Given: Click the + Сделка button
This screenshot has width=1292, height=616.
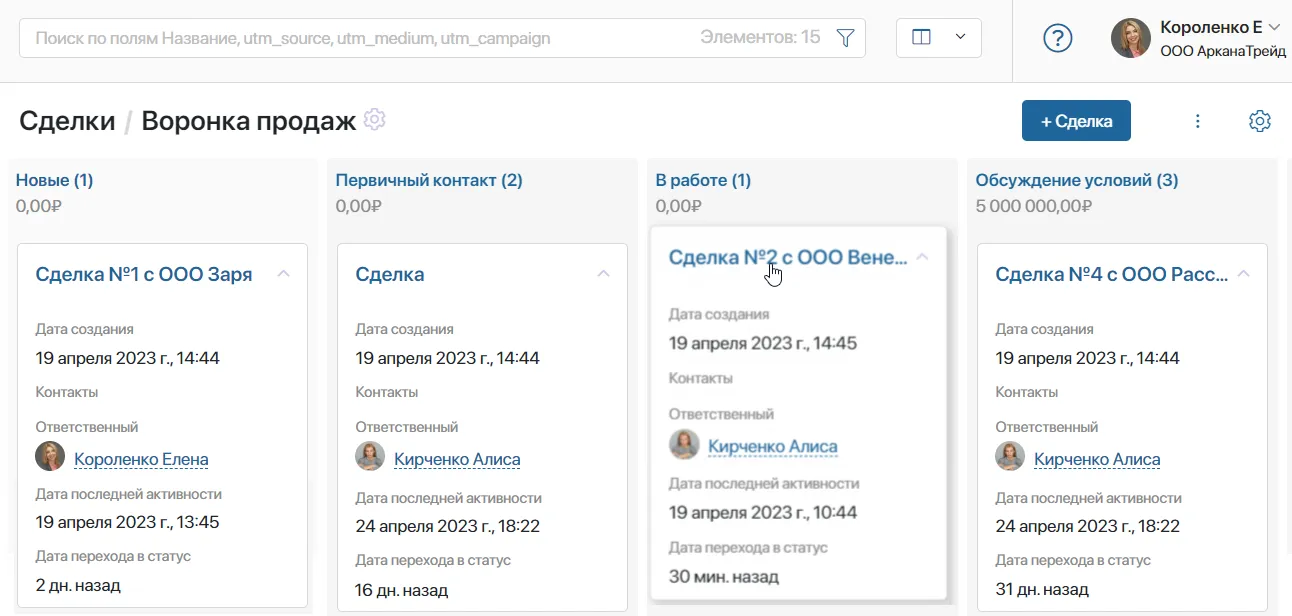Looking at the screenshot, I should 1076,121.
